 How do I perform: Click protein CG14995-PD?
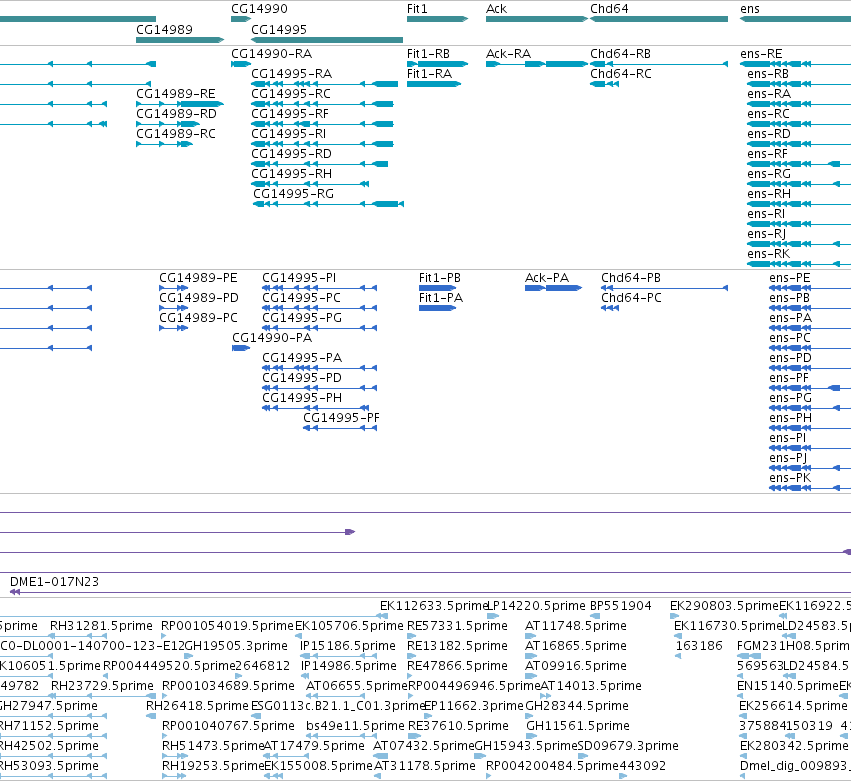pyautogui.click(x=320, y=388)
